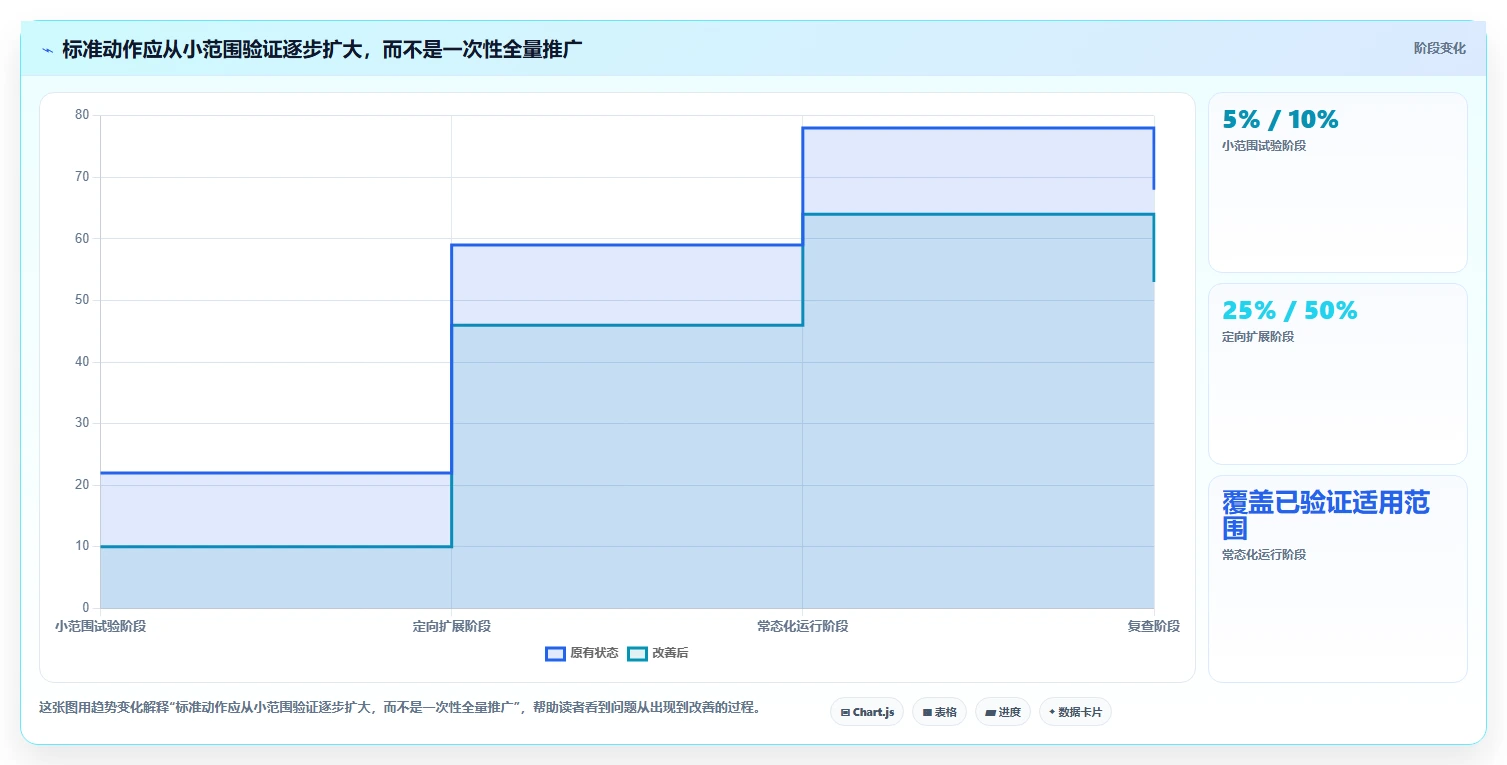This screenshot has height=765, width=1507.
Task: Toggle the 改善后 legend entry
Action: [658, 653]
